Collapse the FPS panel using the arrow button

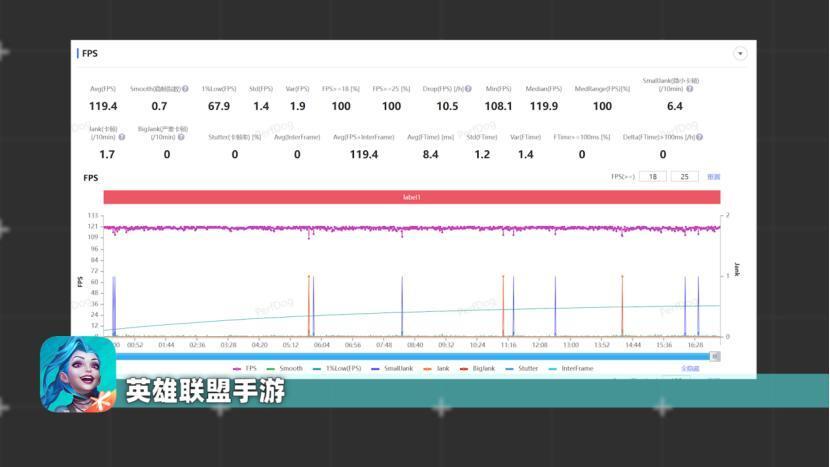coord(740,53)
